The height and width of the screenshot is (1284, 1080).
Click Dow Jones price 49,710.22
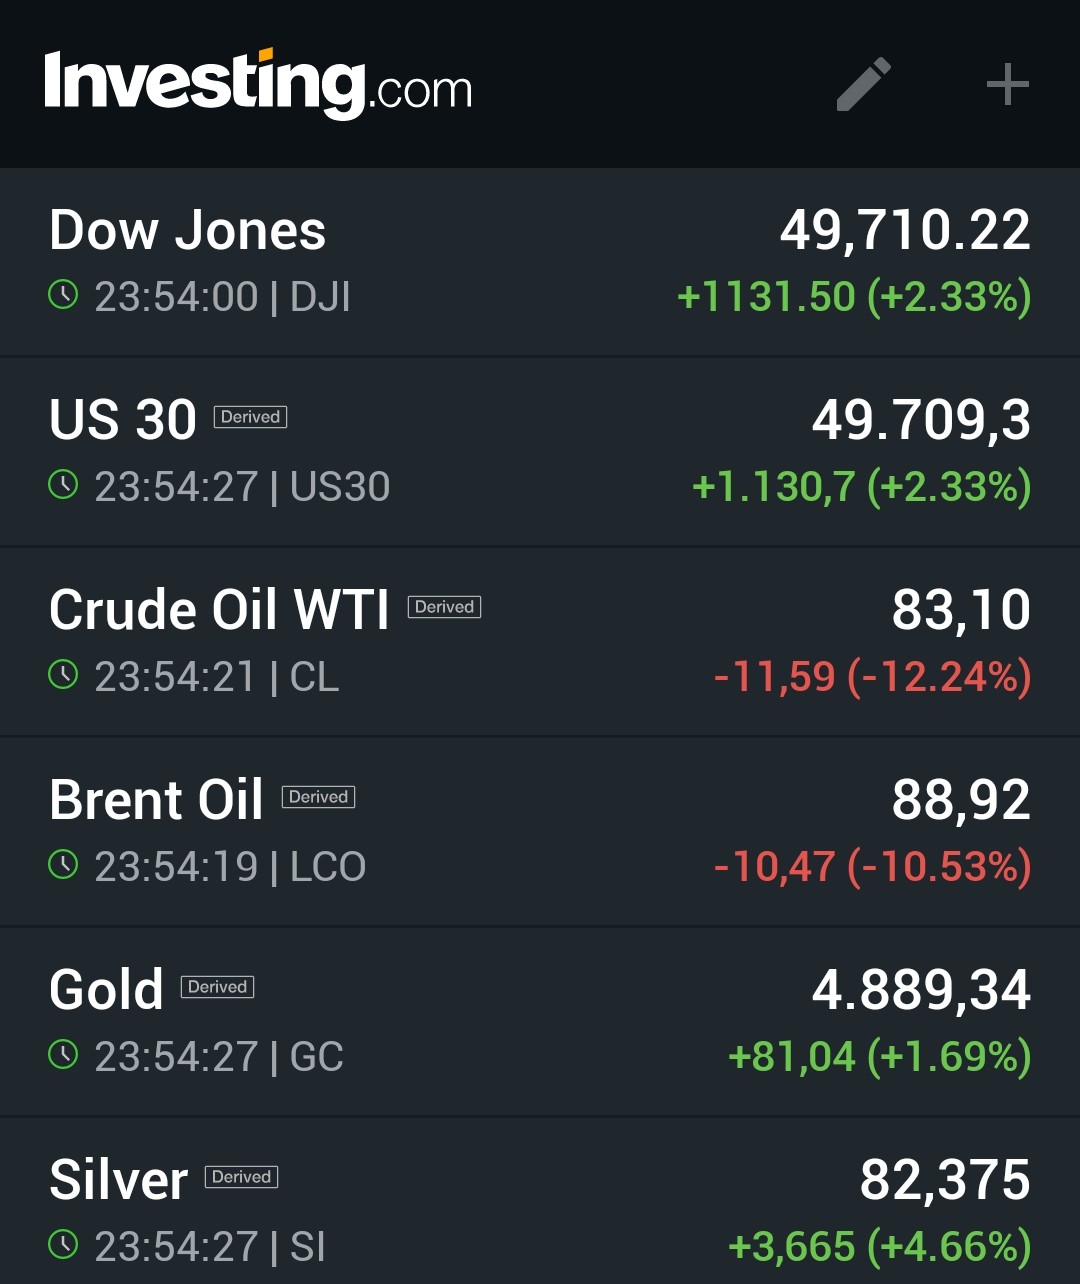point(905,230)
